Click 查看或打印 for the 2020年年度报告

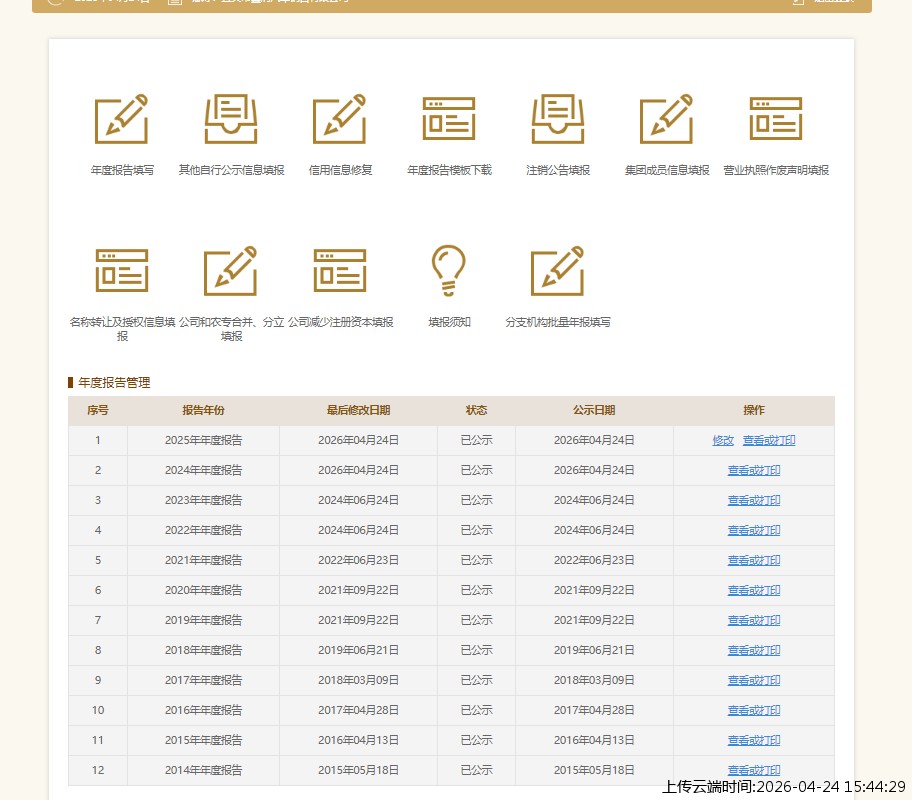tap(754, 591)
